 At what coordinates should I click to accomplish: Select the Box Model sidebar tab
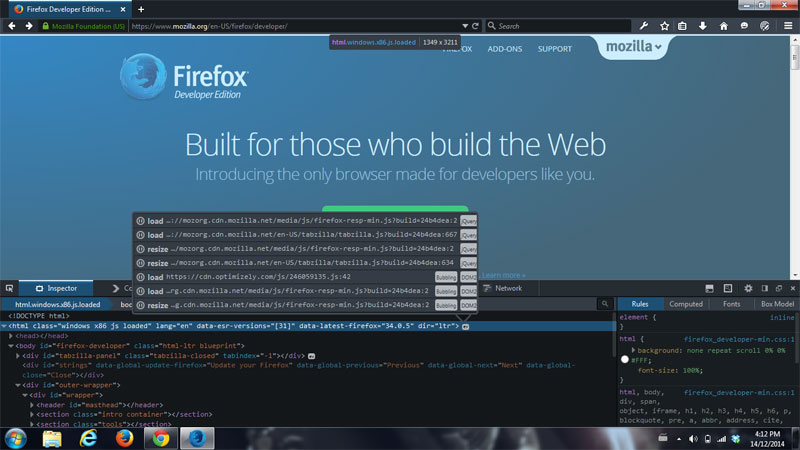tap(777, 304)
